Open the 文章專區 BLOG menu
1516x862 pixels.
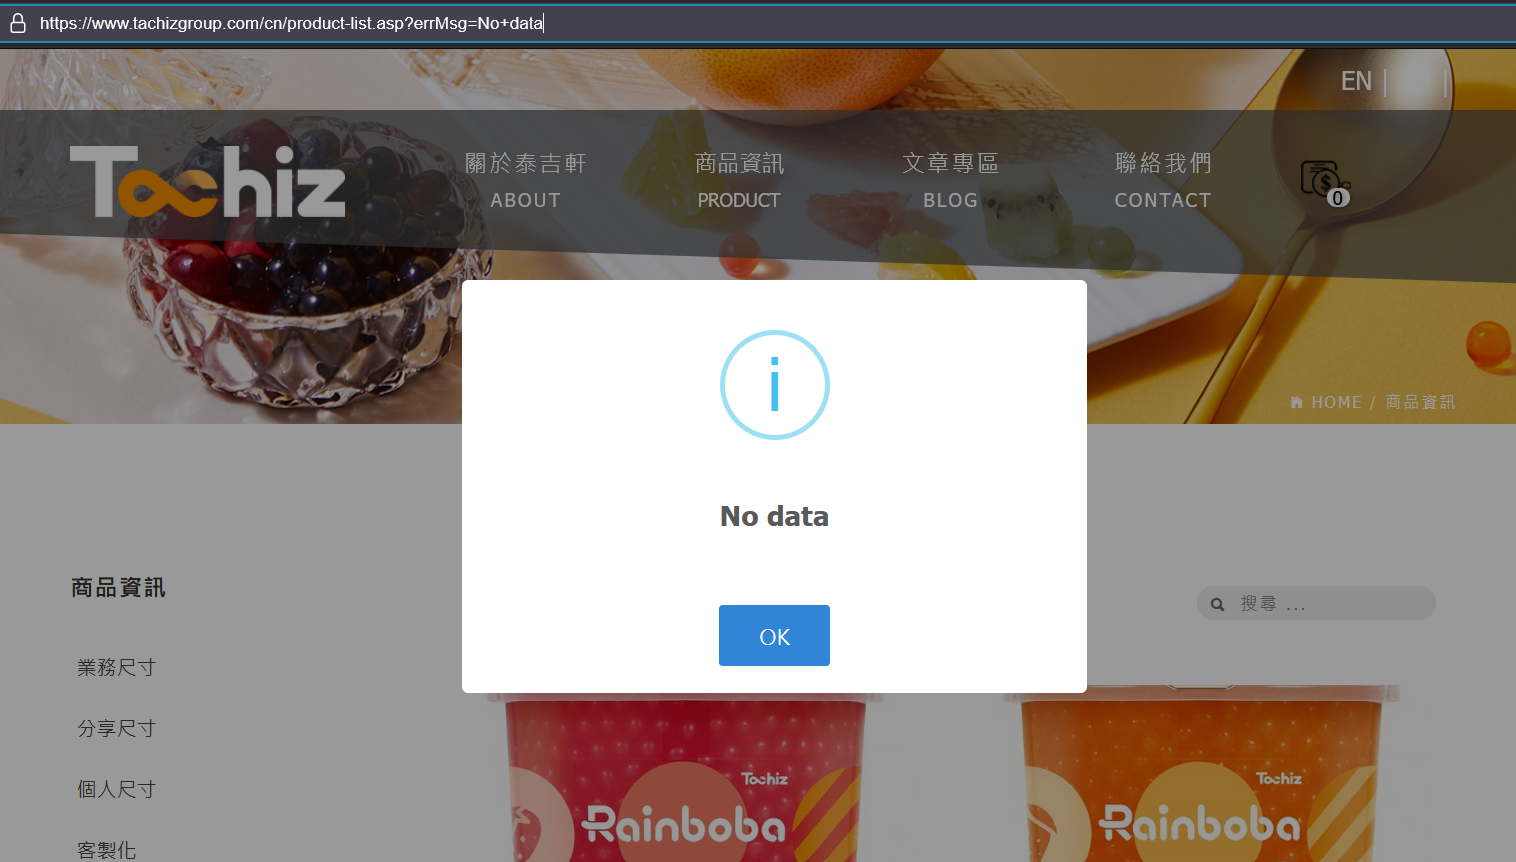[x=950, y=181]
